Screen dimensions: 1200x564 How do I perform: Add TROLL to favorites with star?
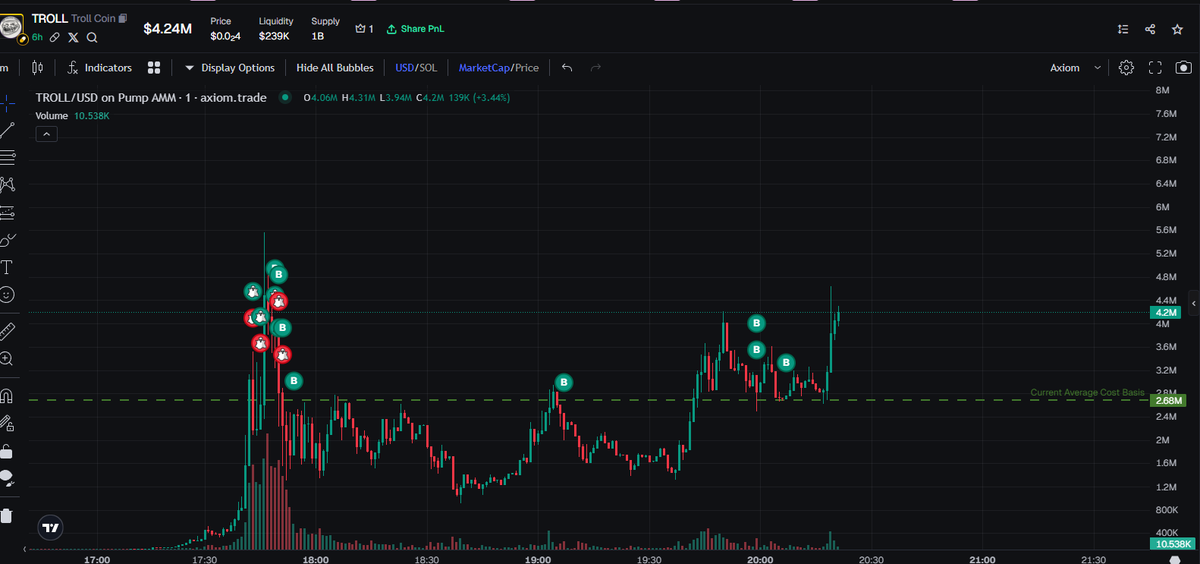pos(1177,30)
